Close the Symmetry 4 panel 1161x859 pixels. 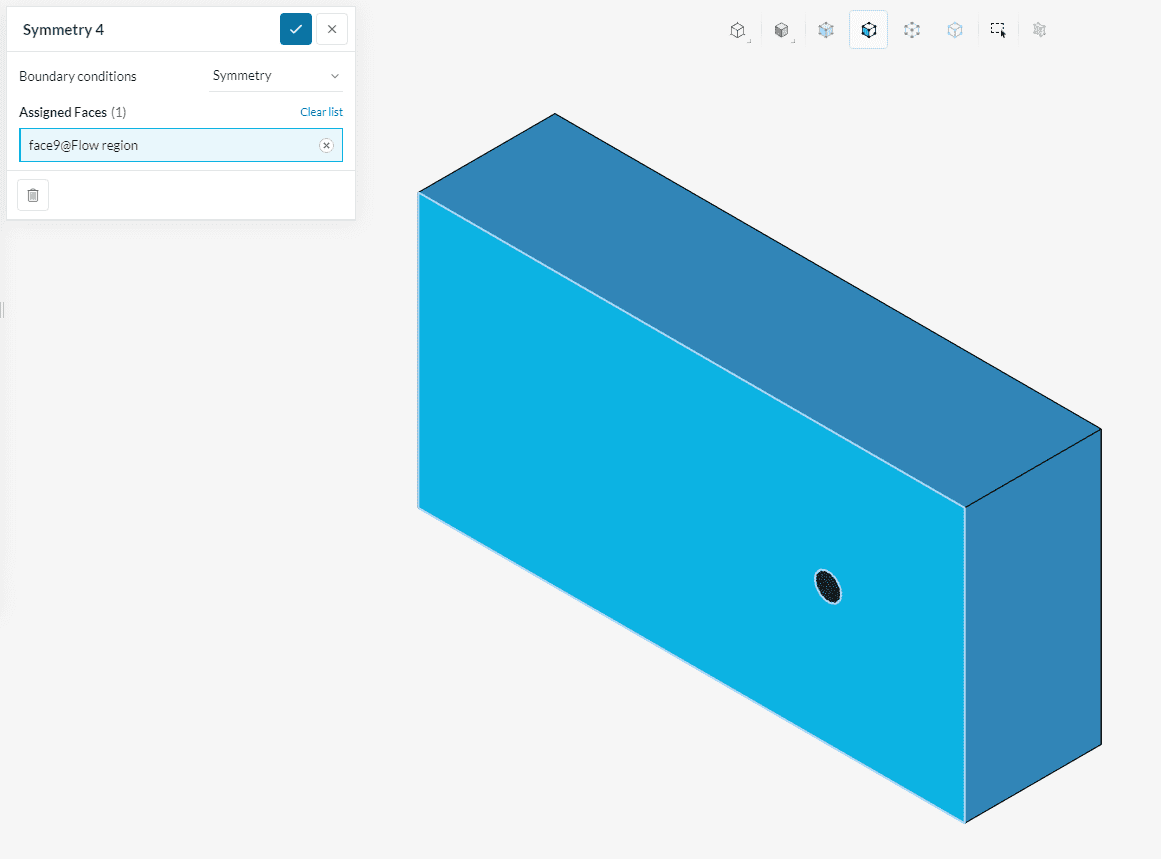pyautogui.click(x=332, y=29)
